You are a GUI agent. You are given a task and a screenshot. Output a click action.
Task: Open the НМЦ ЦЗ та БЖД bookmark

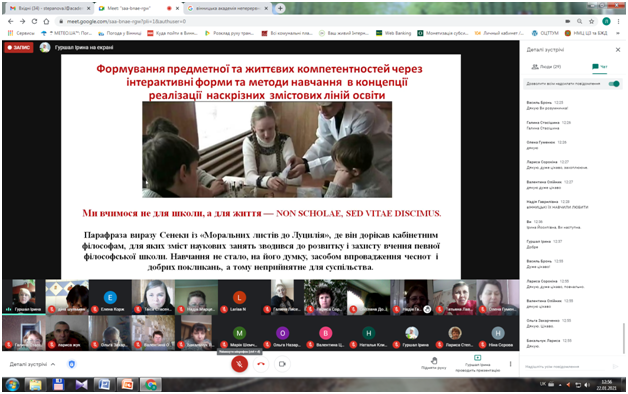pos(586,33)
